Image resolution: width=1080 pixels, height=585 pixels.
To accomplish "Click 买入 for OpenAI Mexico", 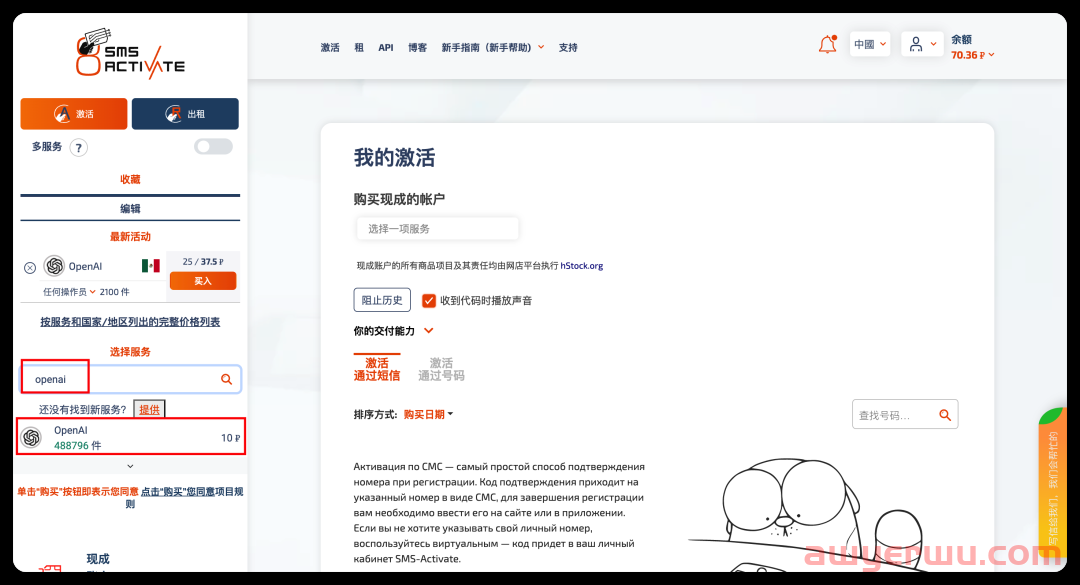I will (x=203, y=280).
